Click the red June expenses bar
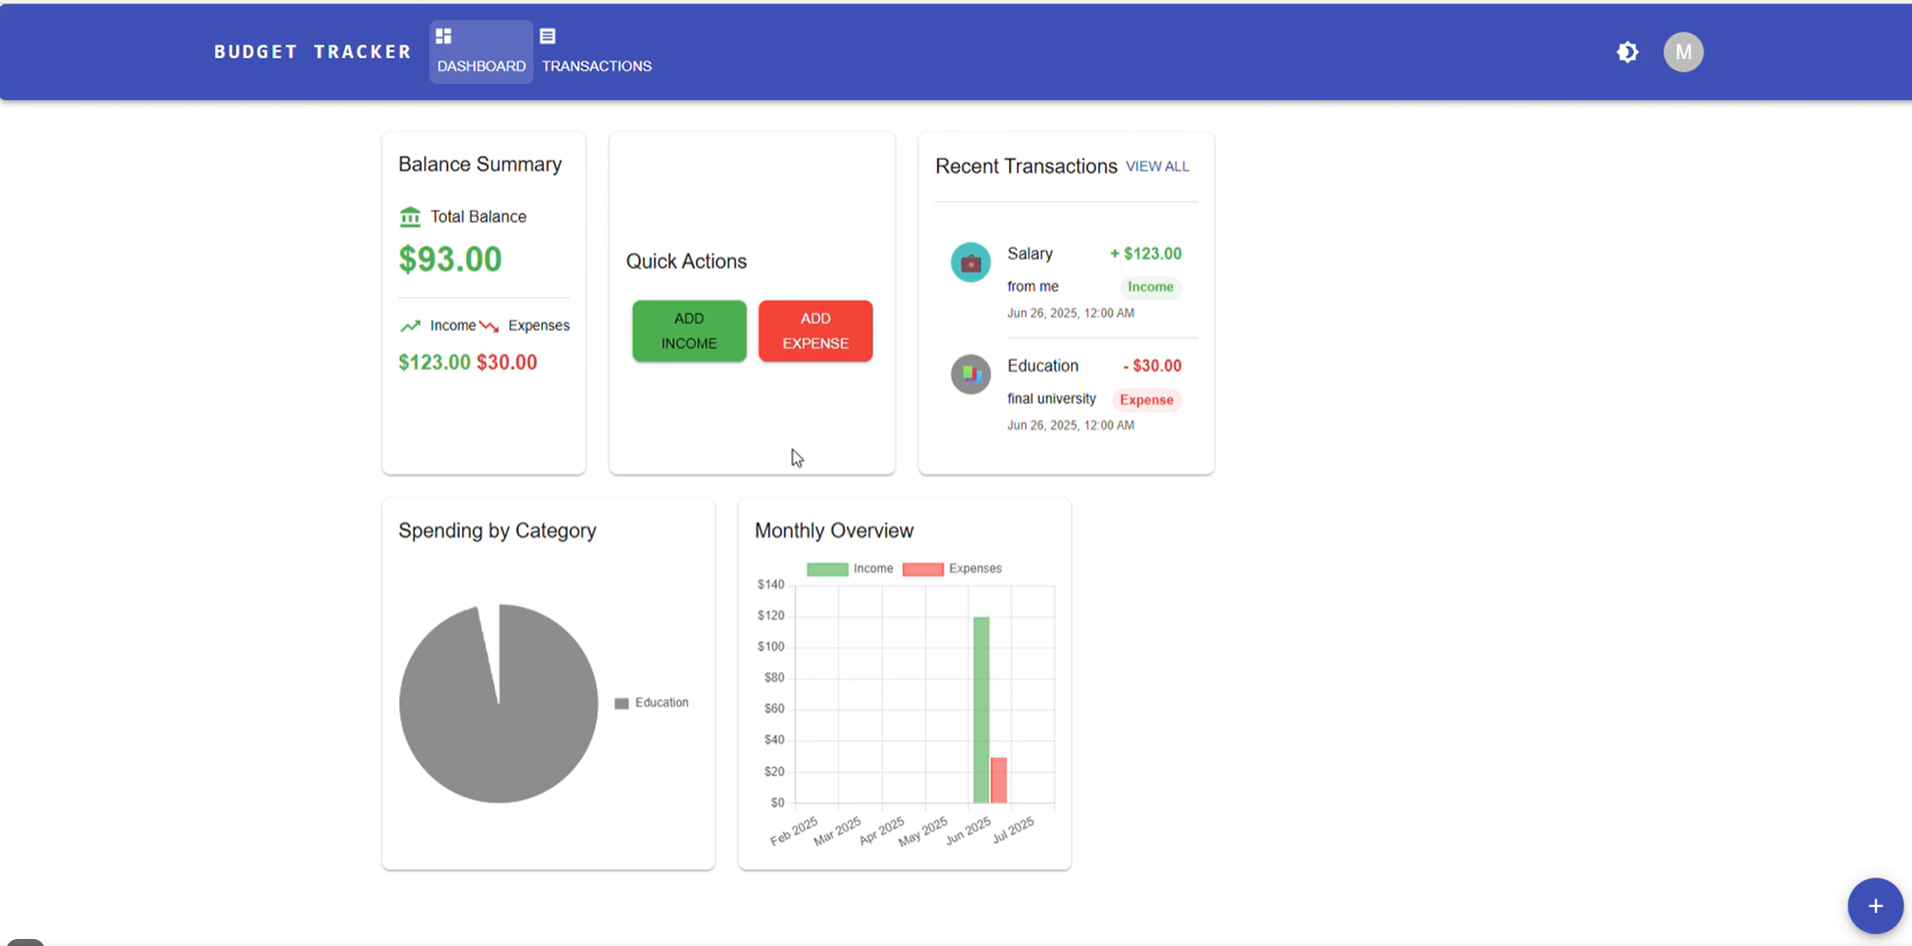Viewport: 1912px width, 946px height. [998, 780]
